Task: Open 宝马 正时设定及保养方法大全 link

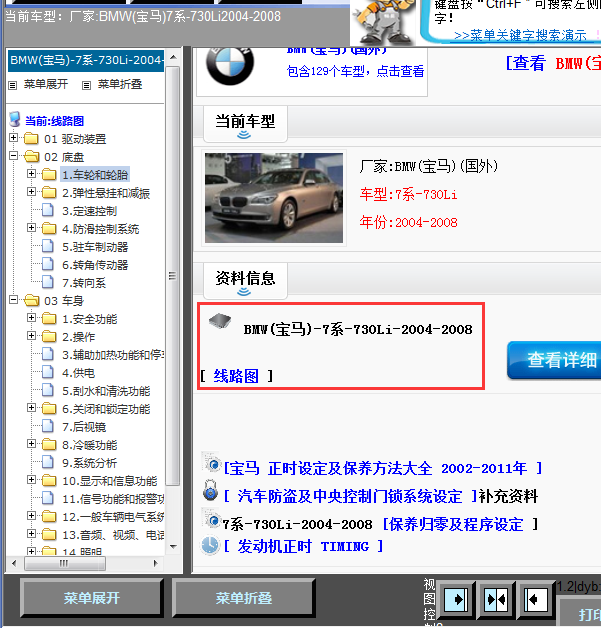Action: 383,468
